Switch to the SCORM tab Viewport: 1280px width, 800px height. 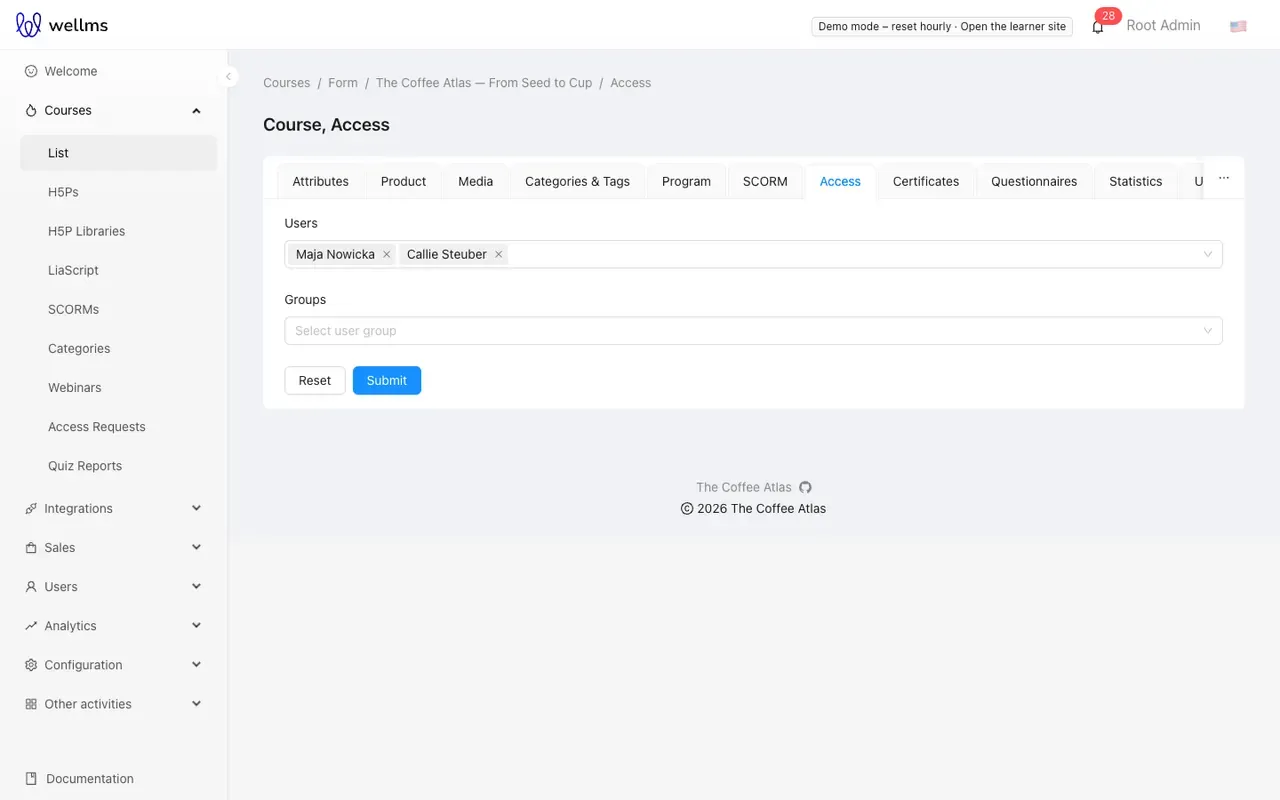coord(765,181)
